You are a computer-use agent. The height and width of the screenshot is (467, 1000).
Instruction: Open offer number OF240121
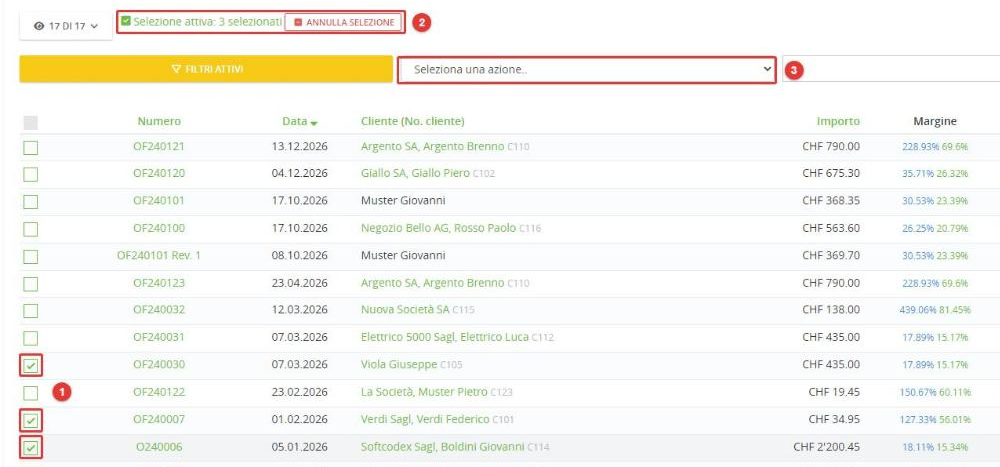coord(159,146)
